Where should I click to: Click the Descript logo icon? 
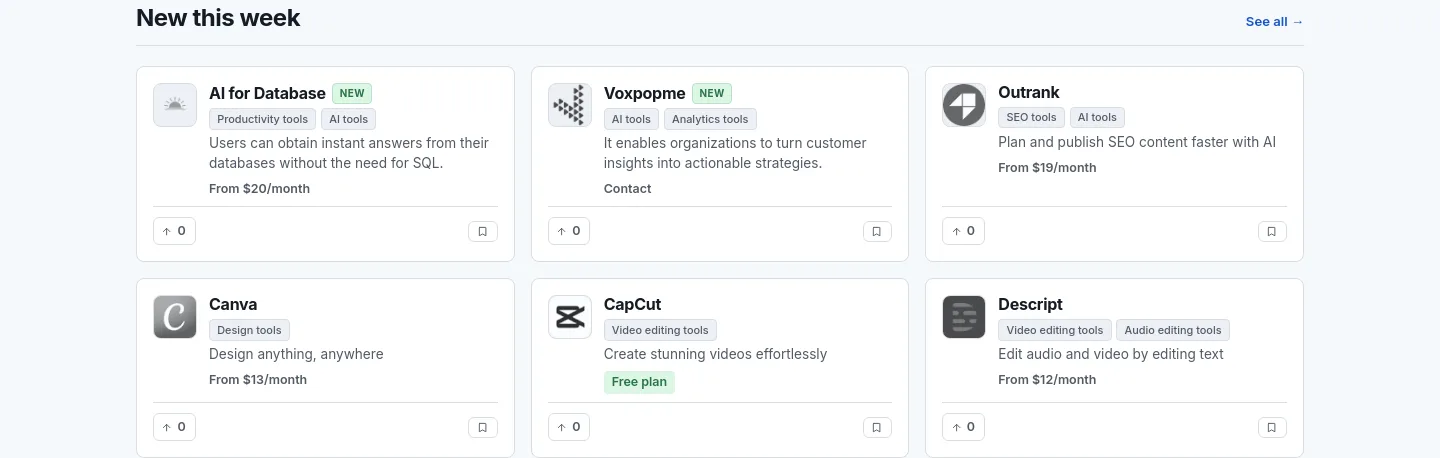[x=964, y=317]
